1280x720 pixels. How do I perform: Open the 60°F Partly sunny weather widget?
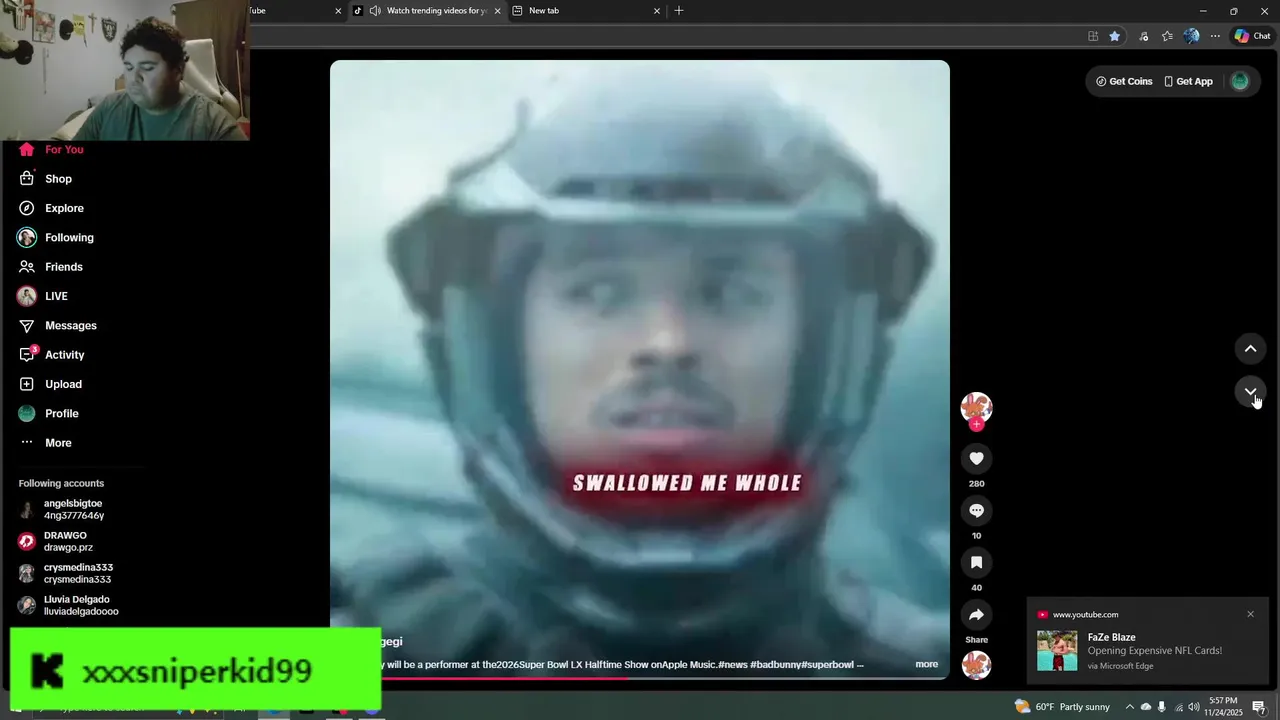point(1062,707)
